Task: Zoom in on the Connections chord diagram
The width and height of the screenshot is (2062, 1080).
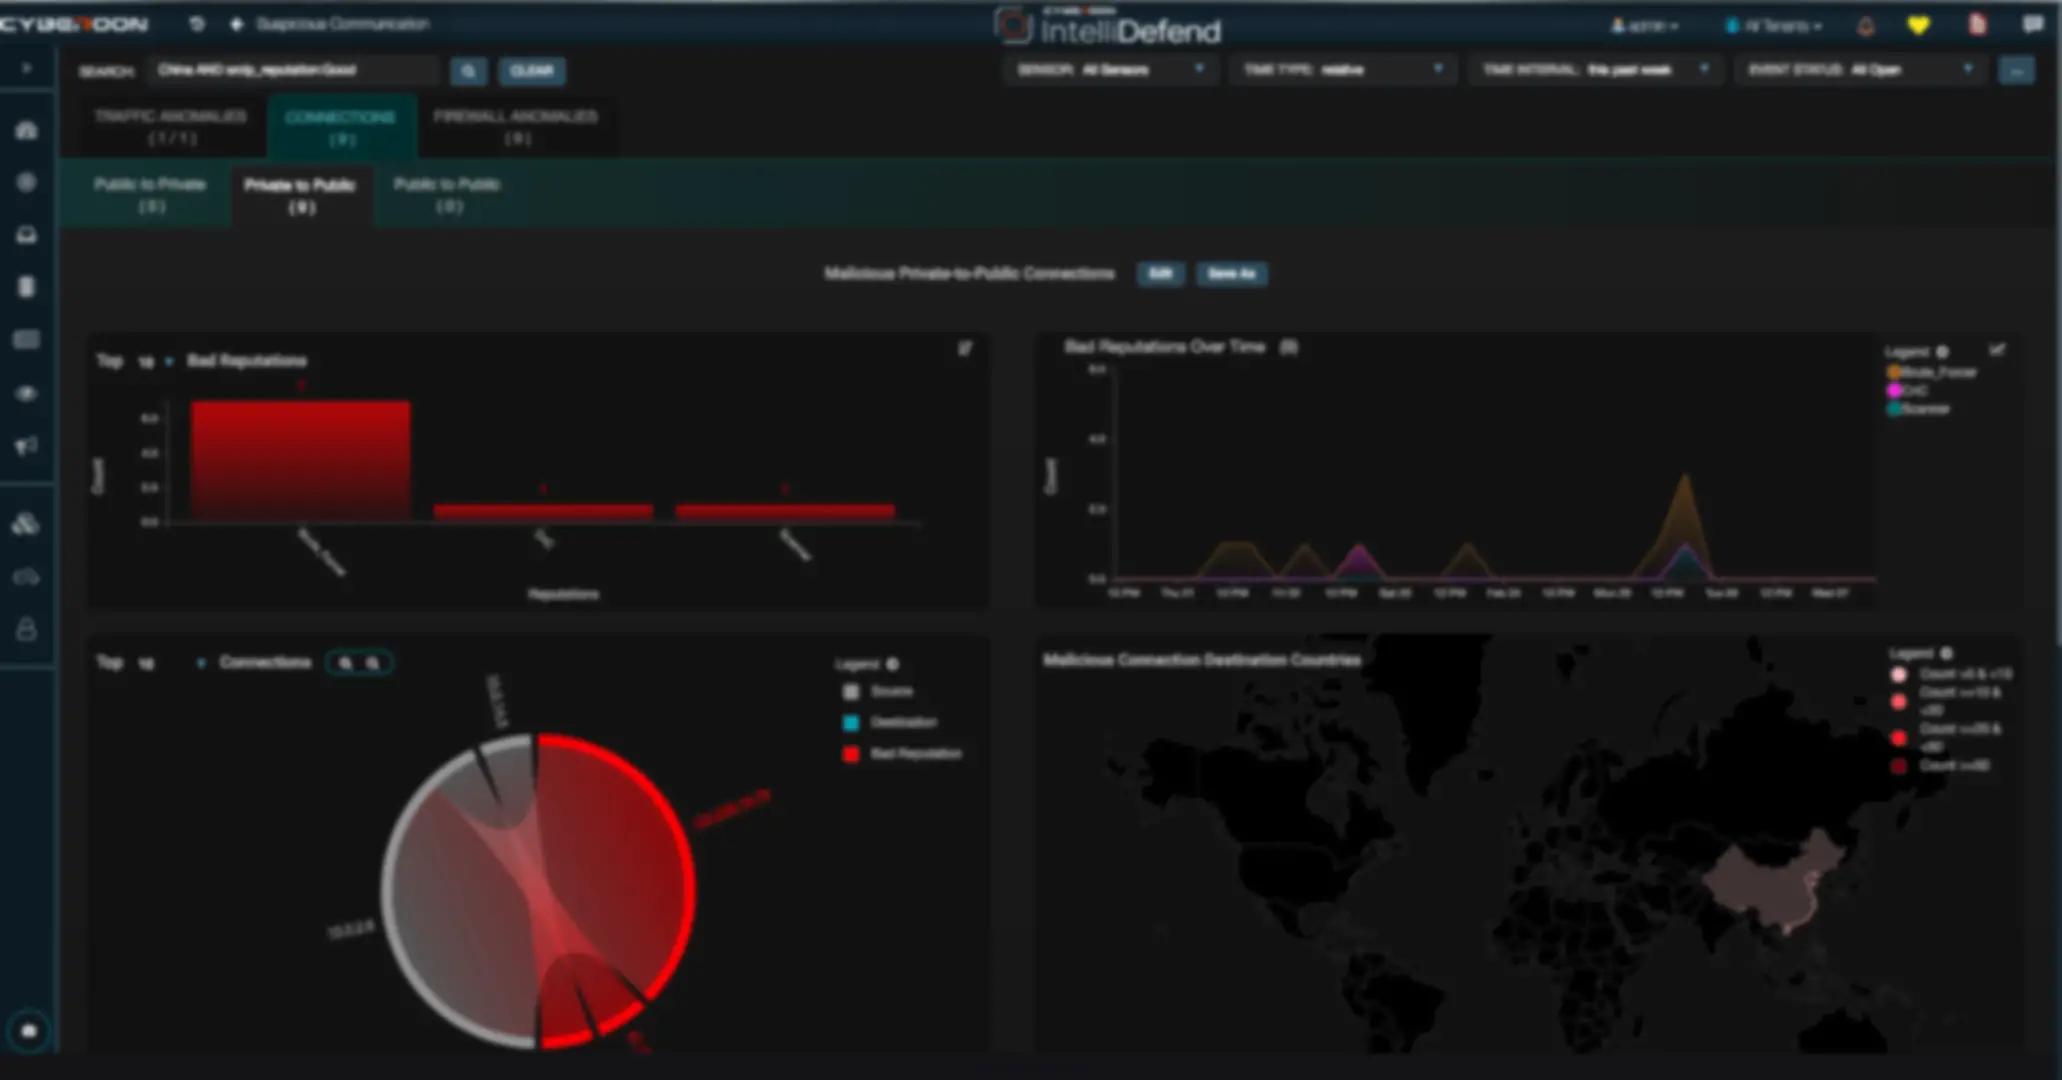Action: [346, 663]
